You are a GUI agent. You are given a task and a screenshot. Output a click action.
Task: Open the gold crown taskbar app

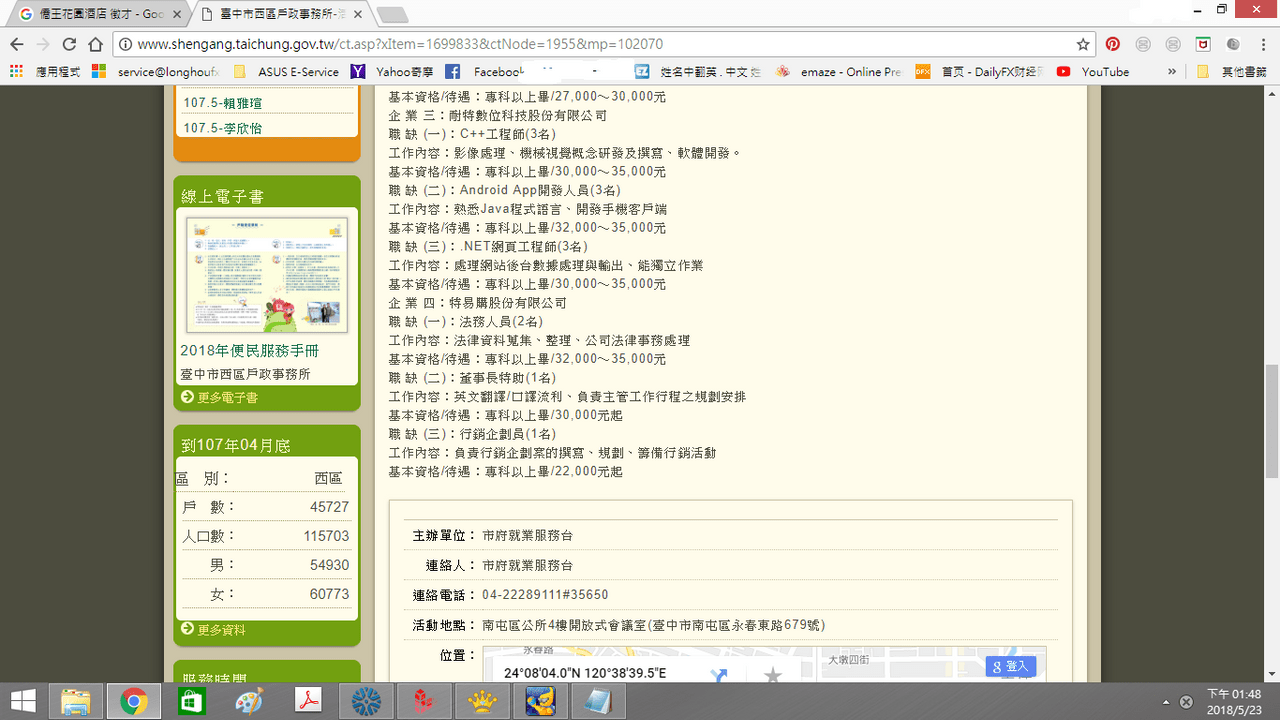(482, 701)
